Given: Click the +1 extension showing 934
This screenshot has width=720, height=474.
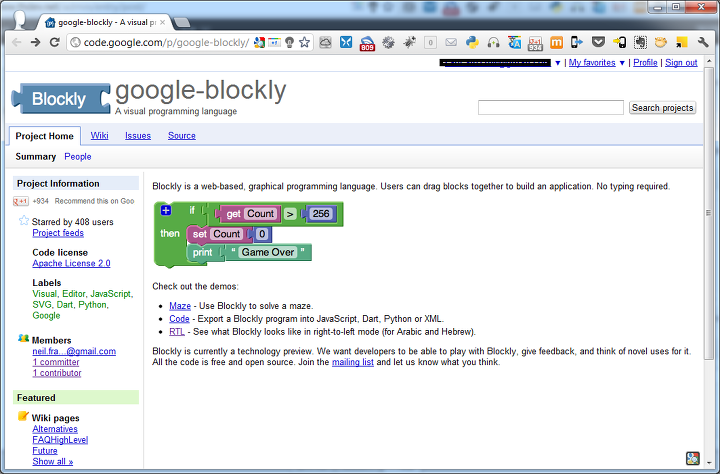Looking at the screenshot, I should [x=535, y=43].
